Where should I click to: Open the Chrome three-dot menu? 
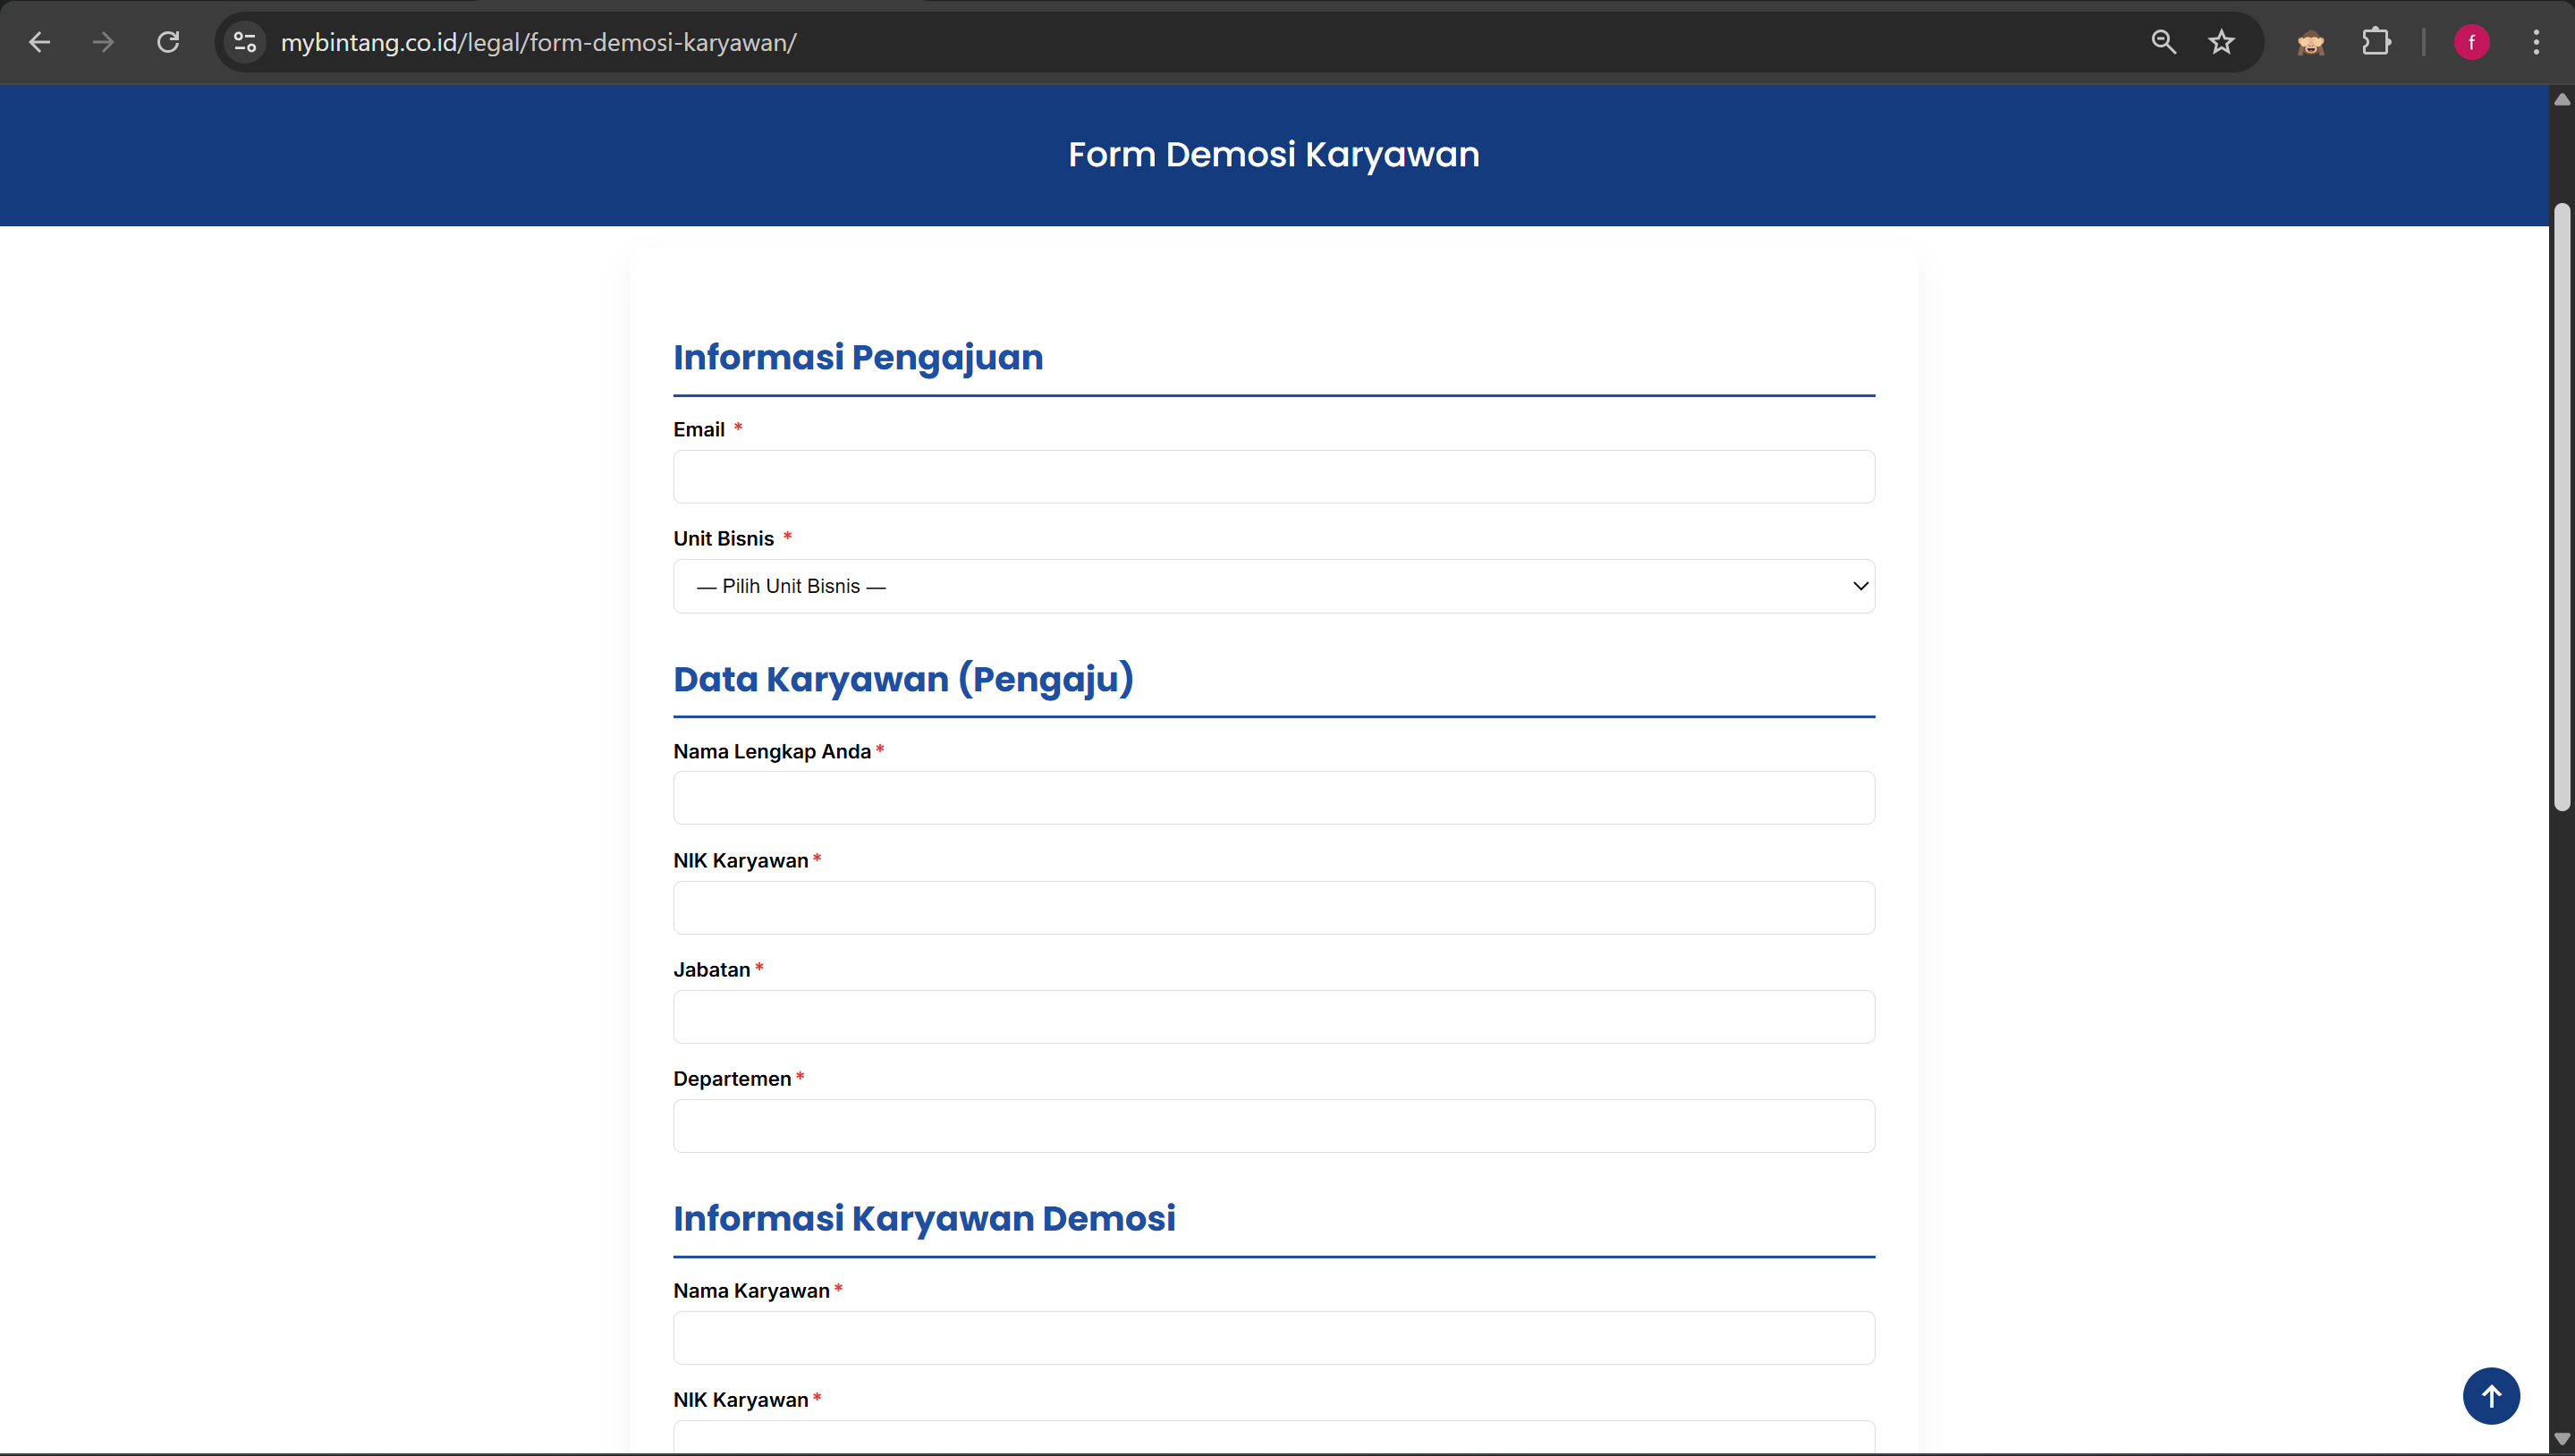(2536, 42)
